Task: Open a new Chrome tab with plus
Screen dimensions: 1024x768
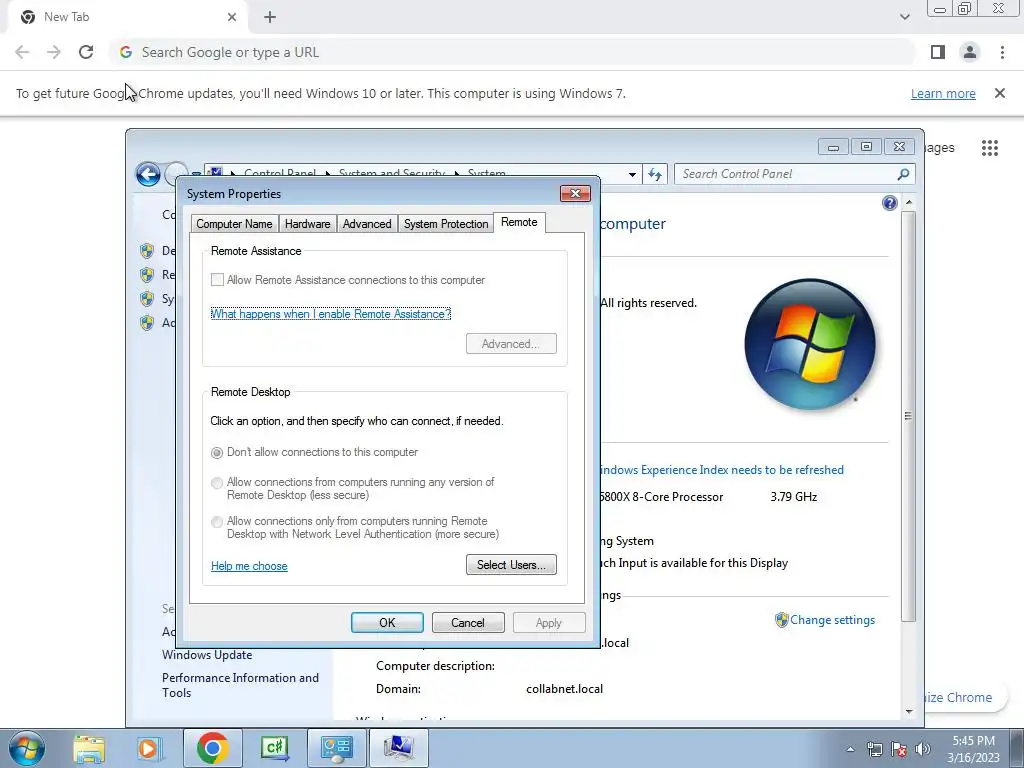Action: pyautogui.click(x=270, y=18)
